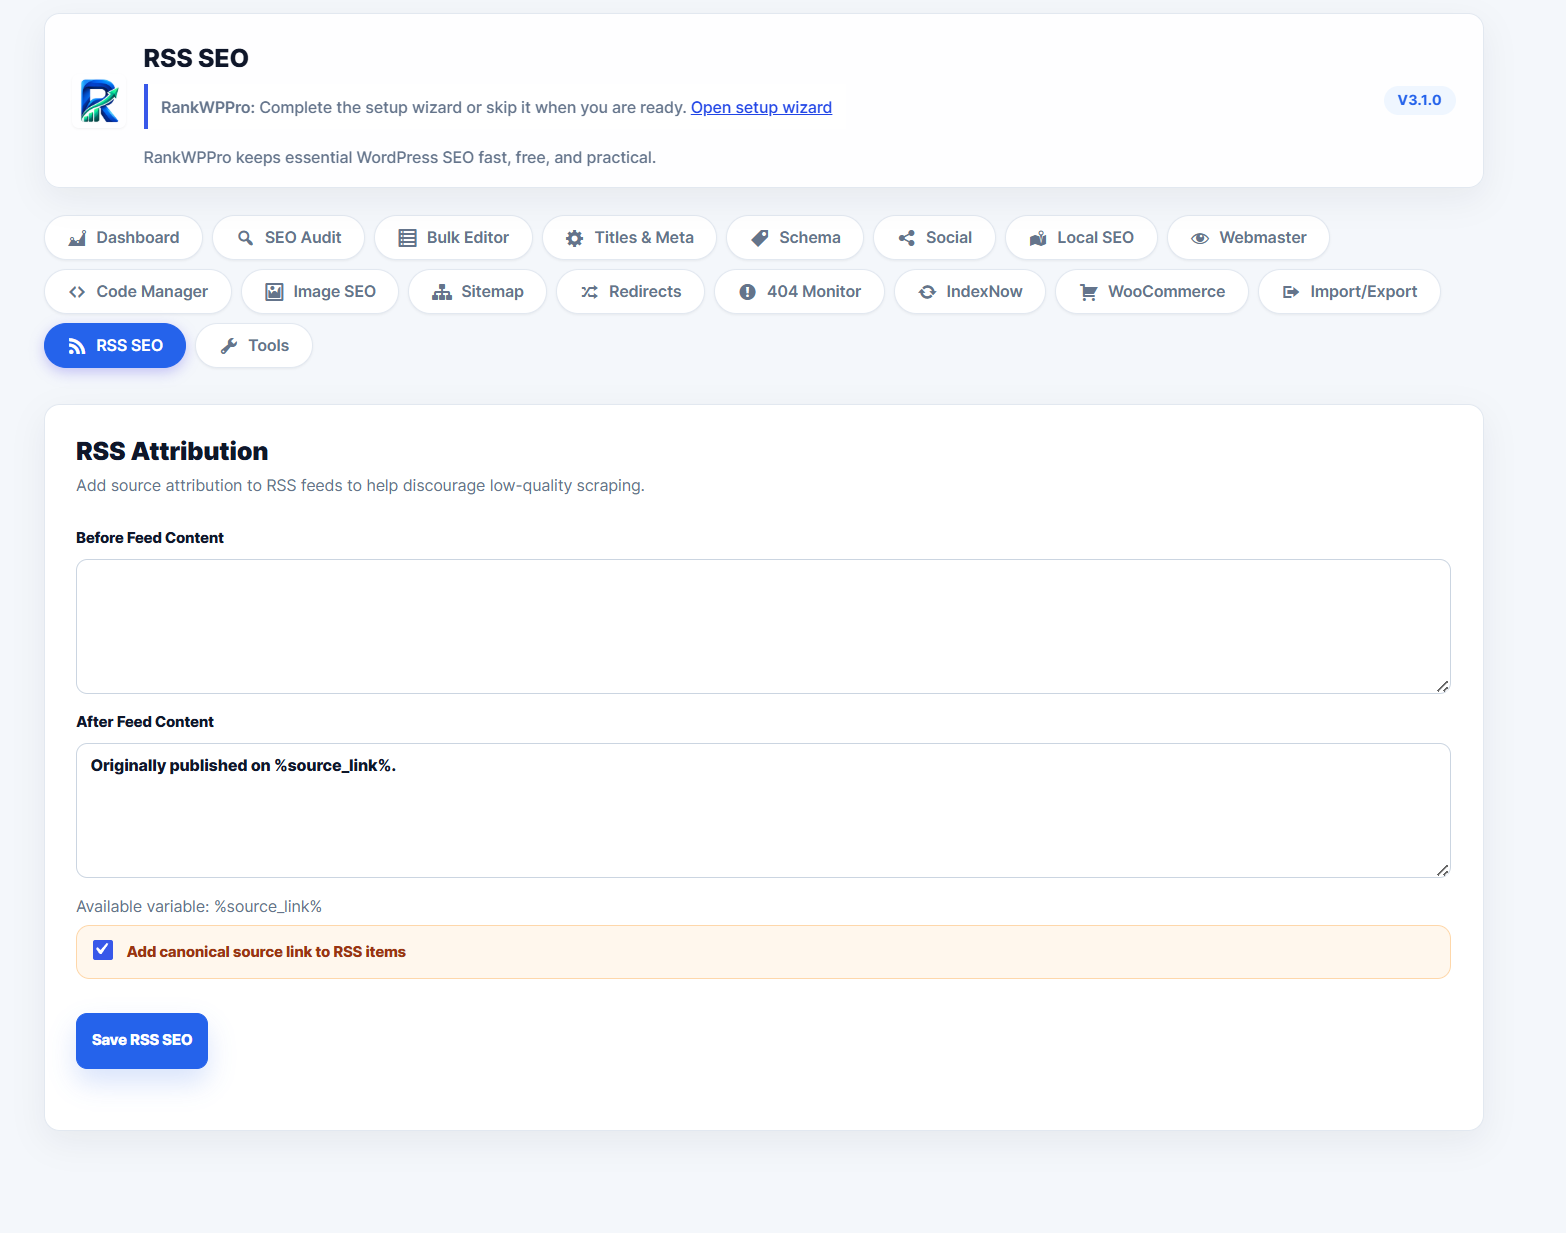
Task: Click the description text about low-quality scraping
Action: point(360,486)
